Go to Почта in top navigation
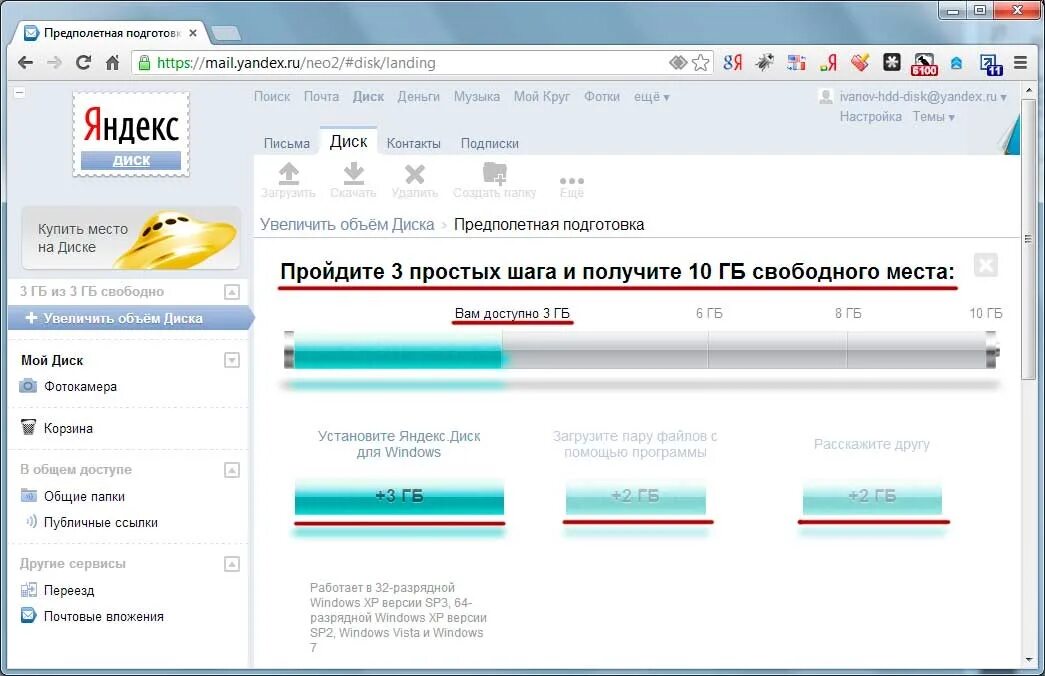Viewport: 1045px width, 676px height. coord(321,97)
